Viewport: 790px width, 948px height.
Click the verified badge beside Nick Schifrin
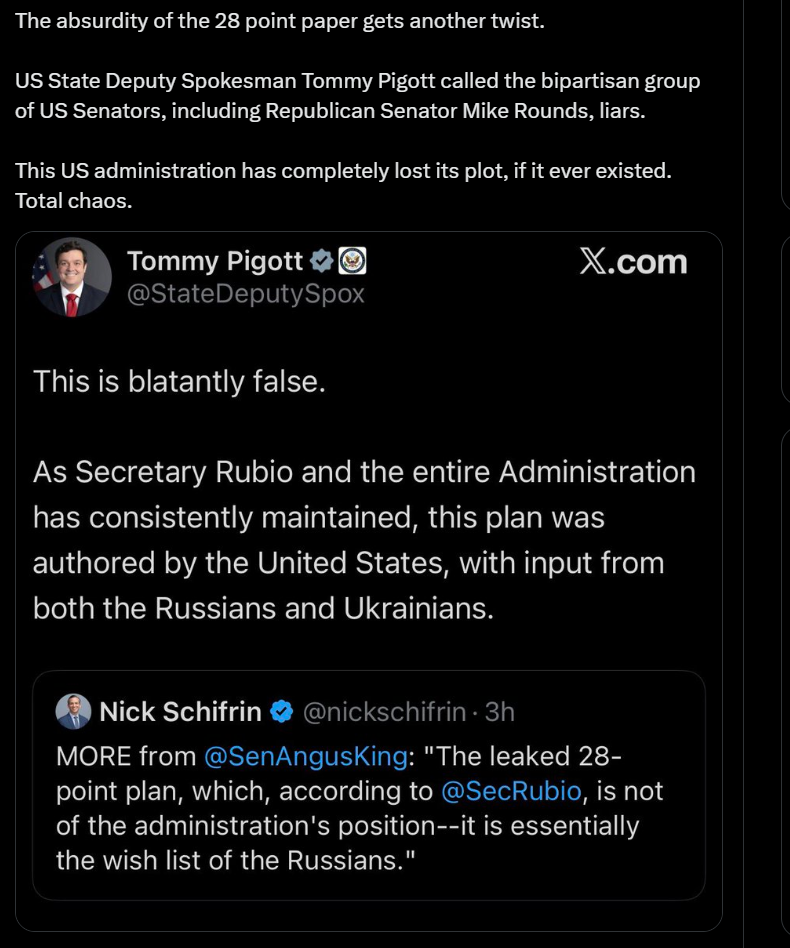(282, 712)
